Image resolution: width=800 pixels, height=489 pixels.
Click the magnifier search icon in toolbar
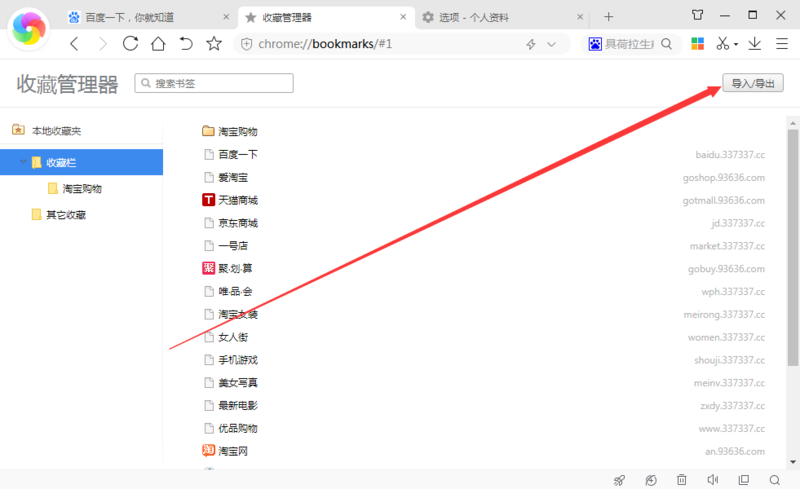pos(666,44)
